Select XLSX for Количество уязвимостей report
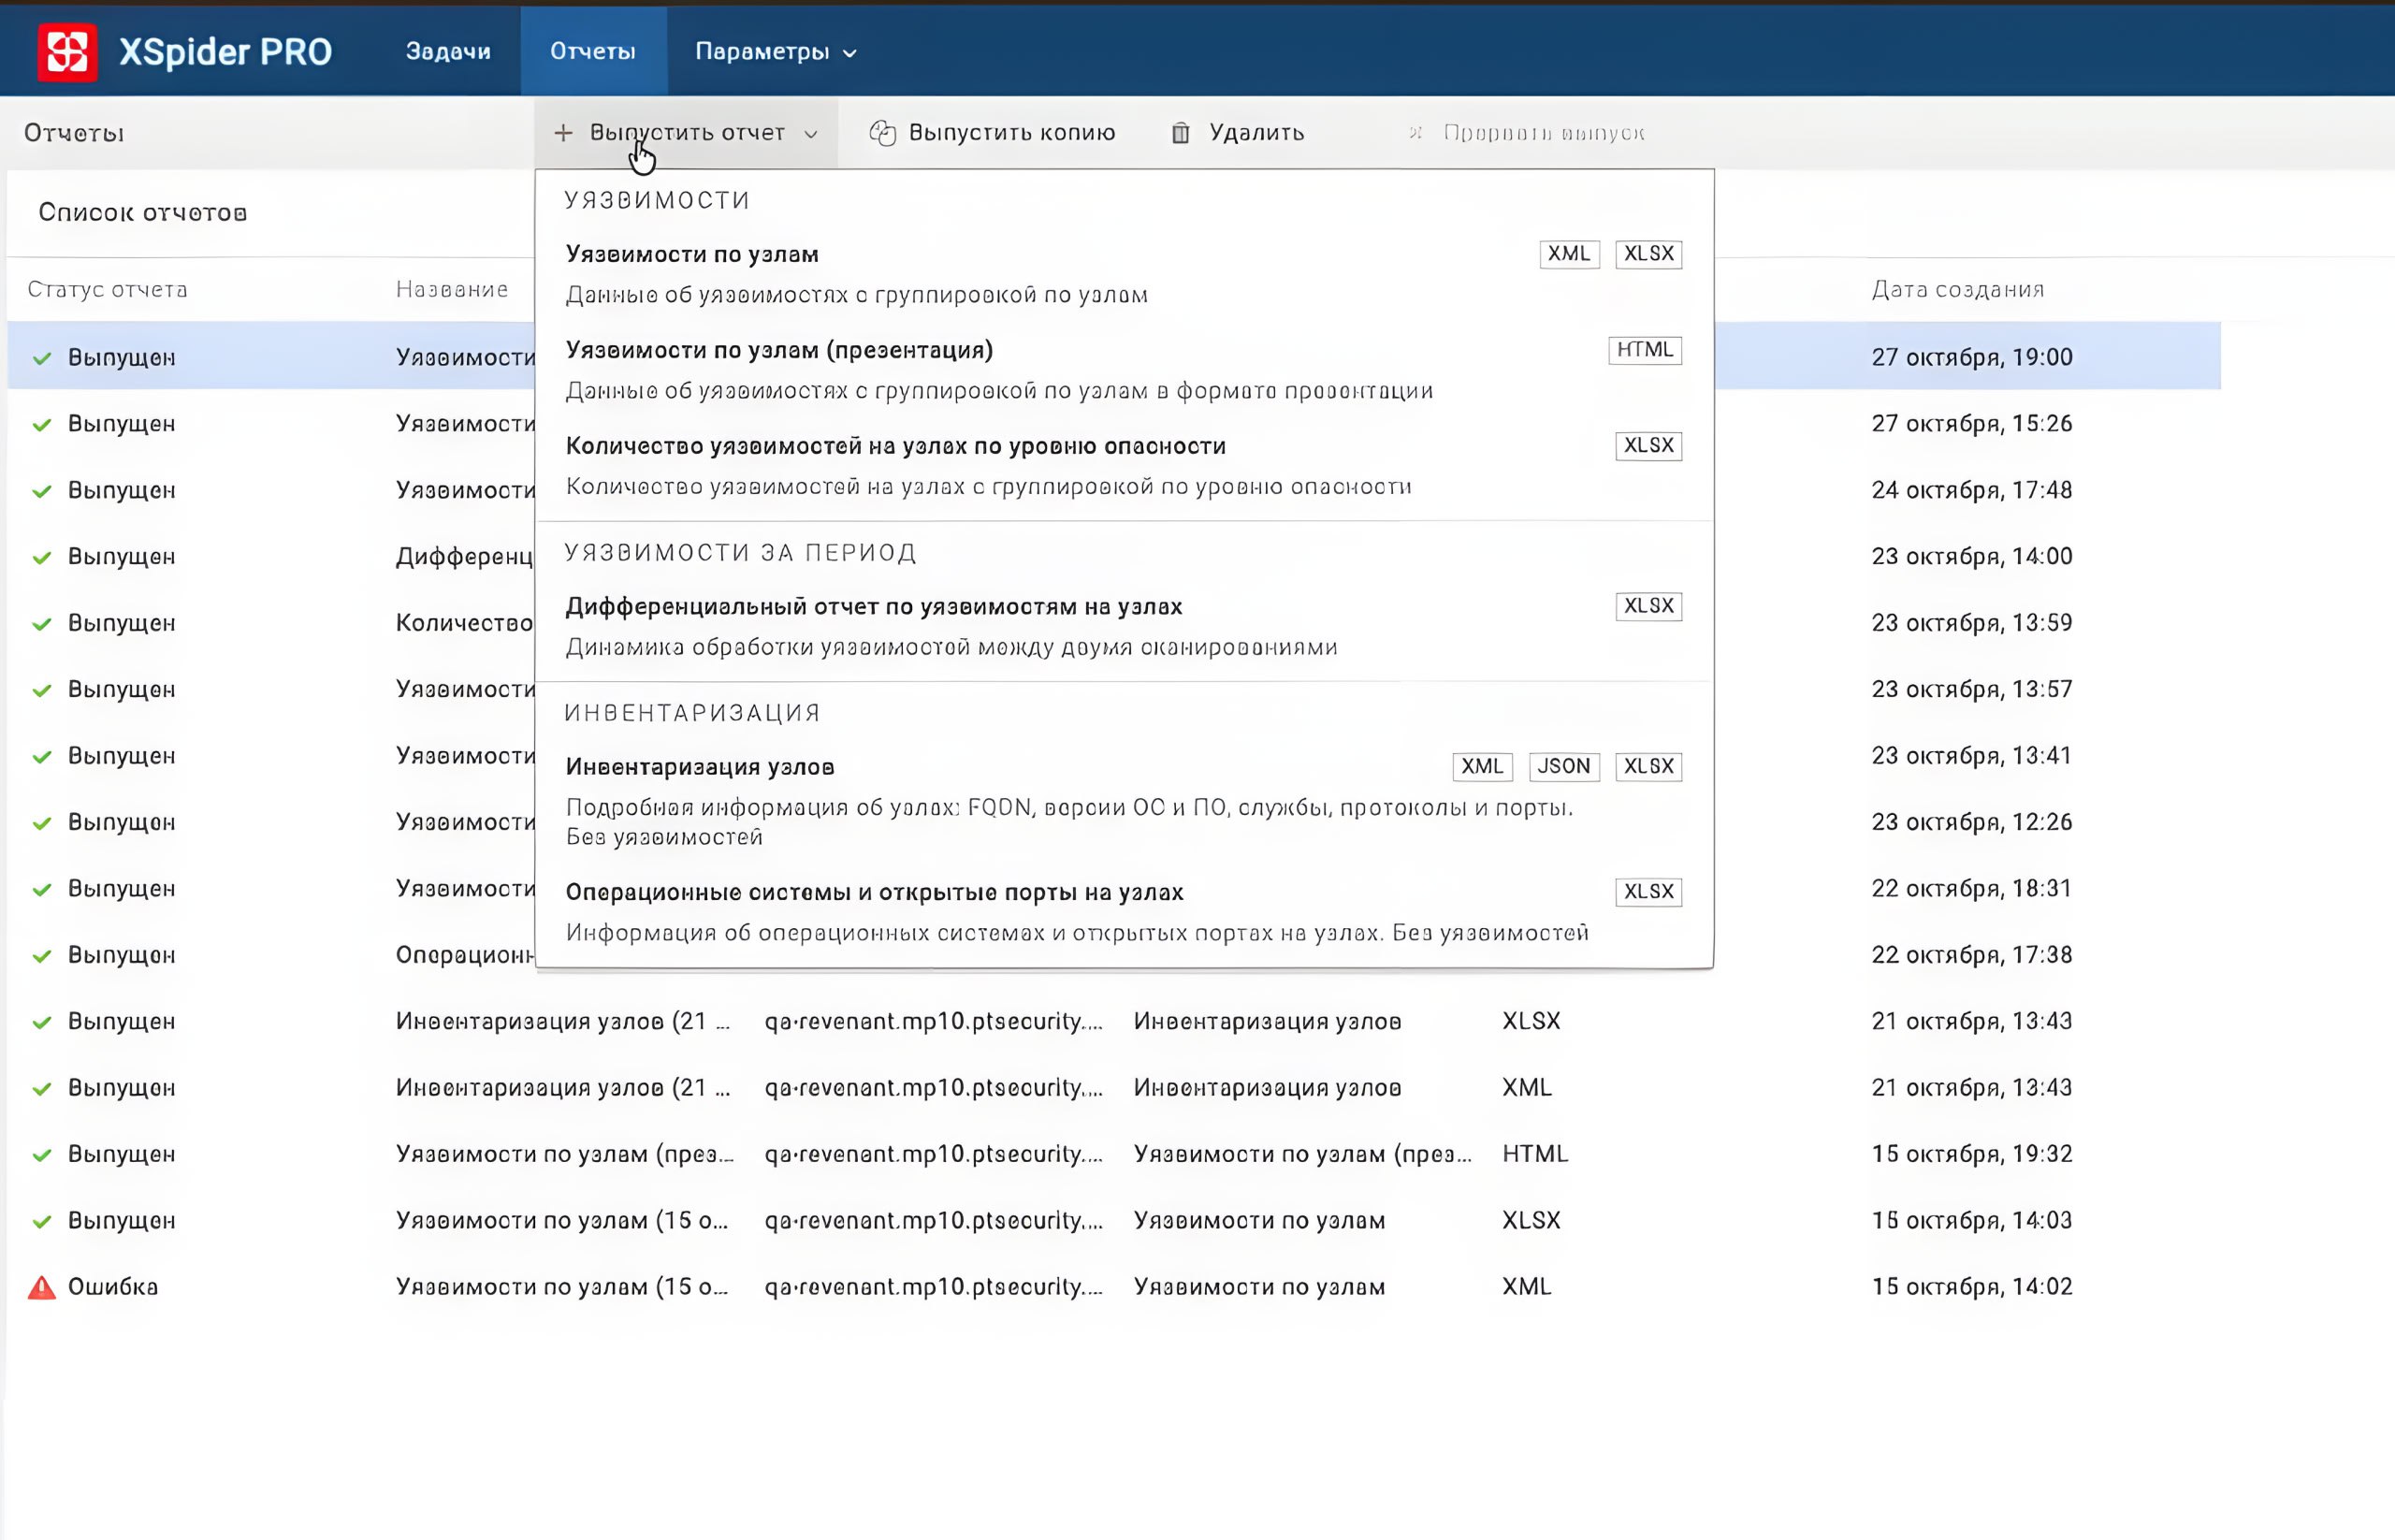Image resolution: width=2395 pixels, height=1540 pixels. pos(1648,446)
